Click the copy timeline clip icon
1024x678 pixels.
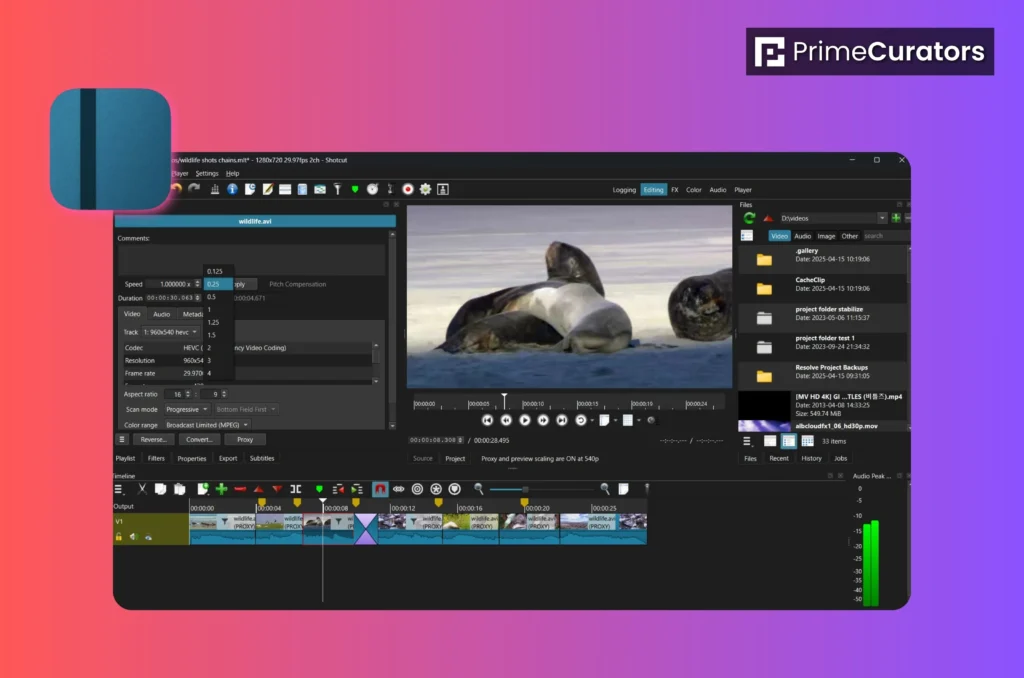[x=160, y=488]
